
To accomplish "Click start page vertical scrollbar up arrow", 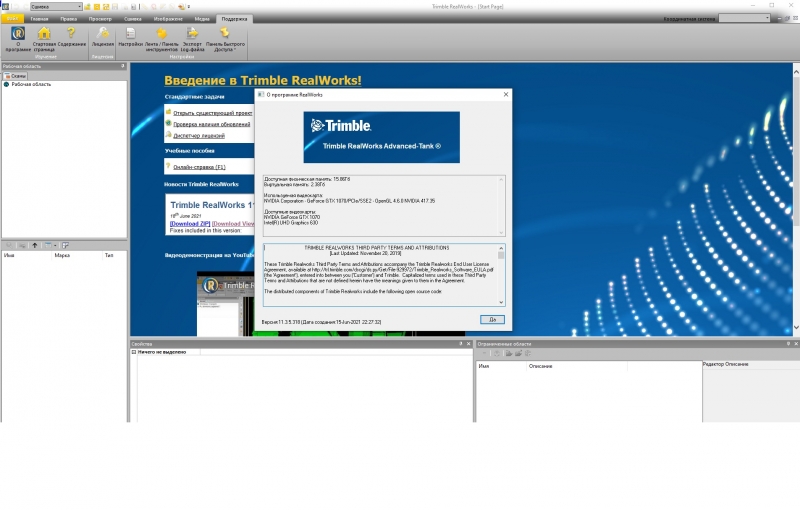I will 796,72.
